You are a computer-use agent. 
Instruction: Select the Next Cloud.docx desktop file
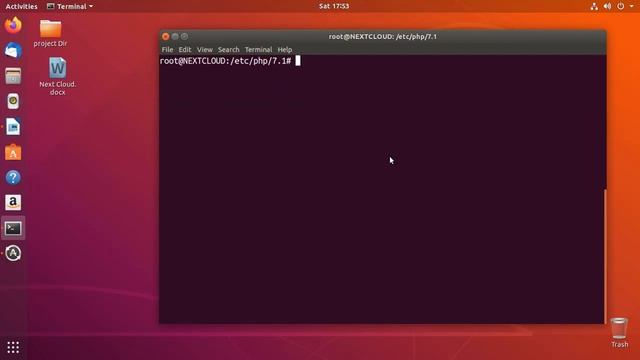pos(58,76)
